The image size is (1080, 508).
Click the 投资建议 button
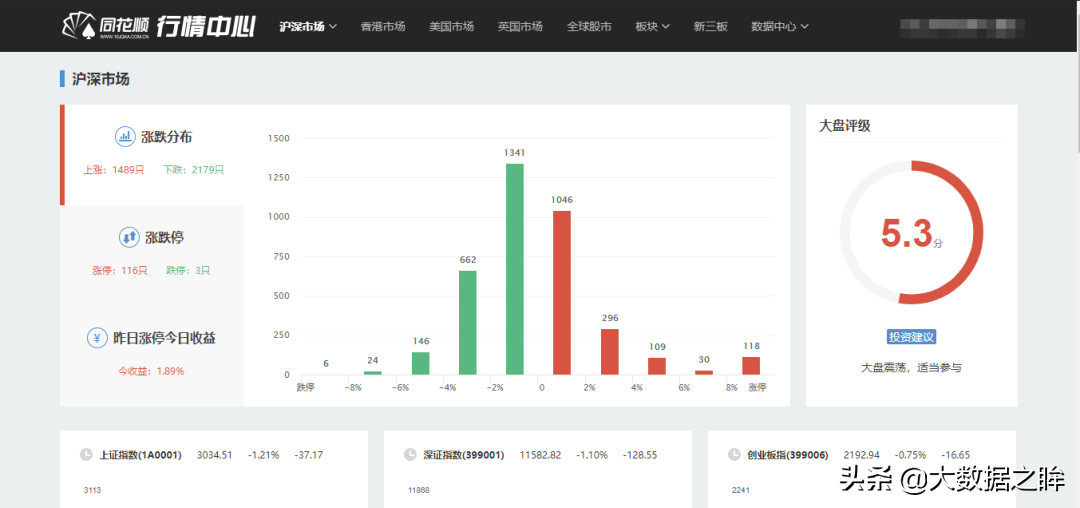click(x=911, y=337)
